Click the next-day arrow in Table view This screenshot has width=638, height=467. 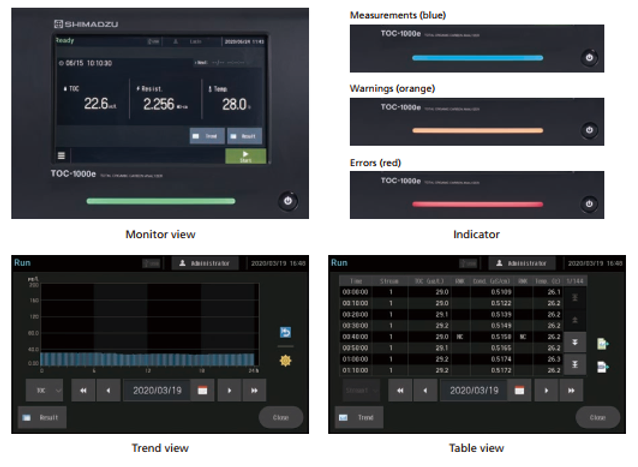[x=546, y=391]
